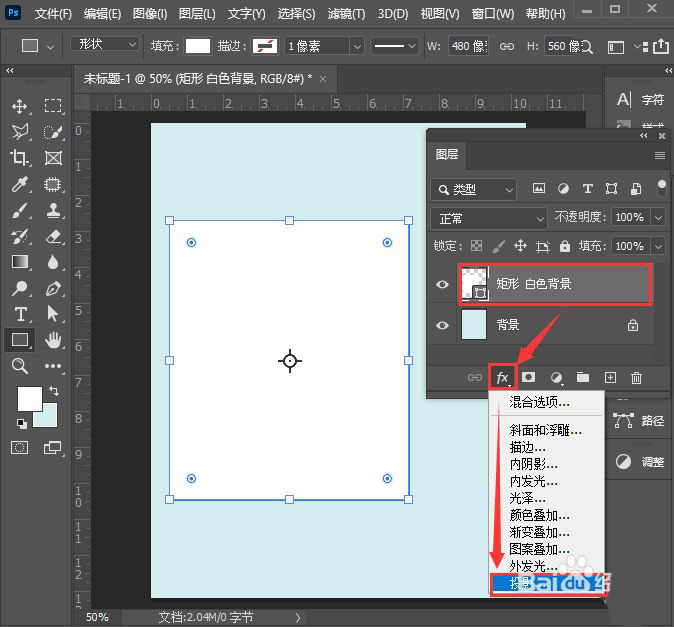The height and width of the screenshot is (627, 674).
Task: Choose 混合选项... from the menu
Action: tap(540, 402)
